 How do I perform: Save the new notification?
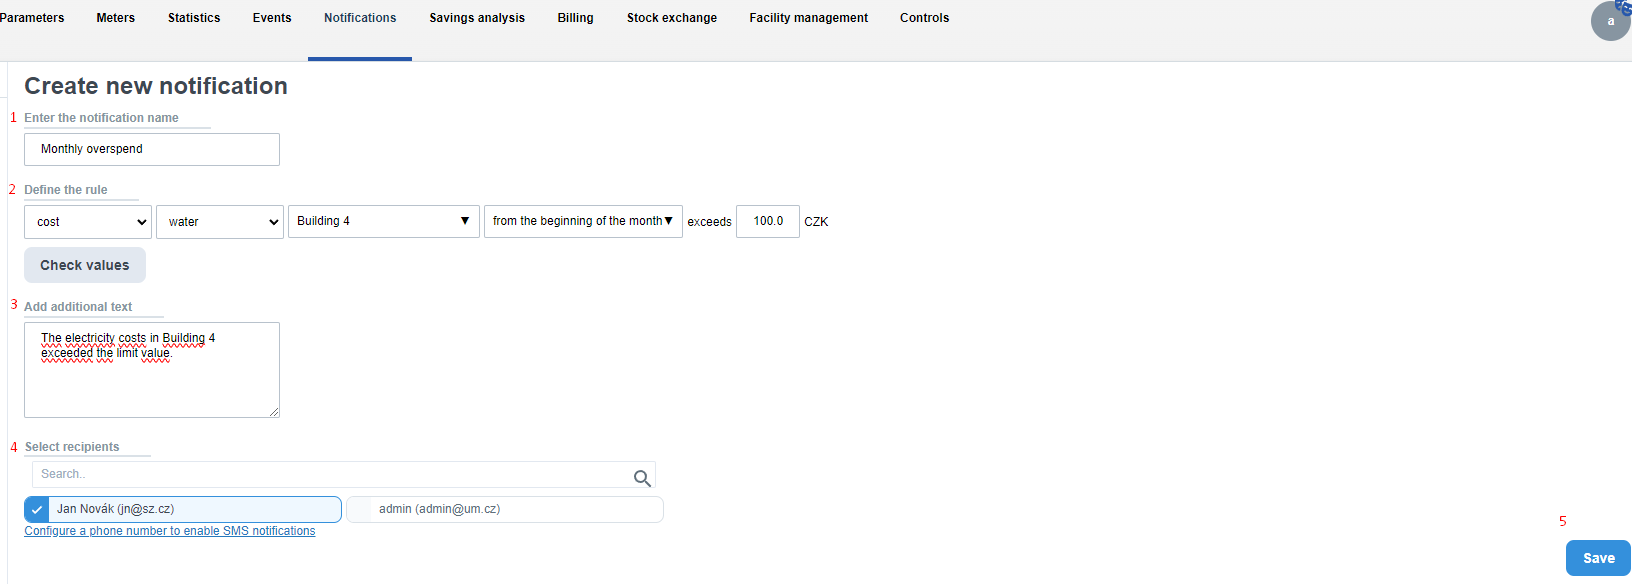(x=1598, y=558)
